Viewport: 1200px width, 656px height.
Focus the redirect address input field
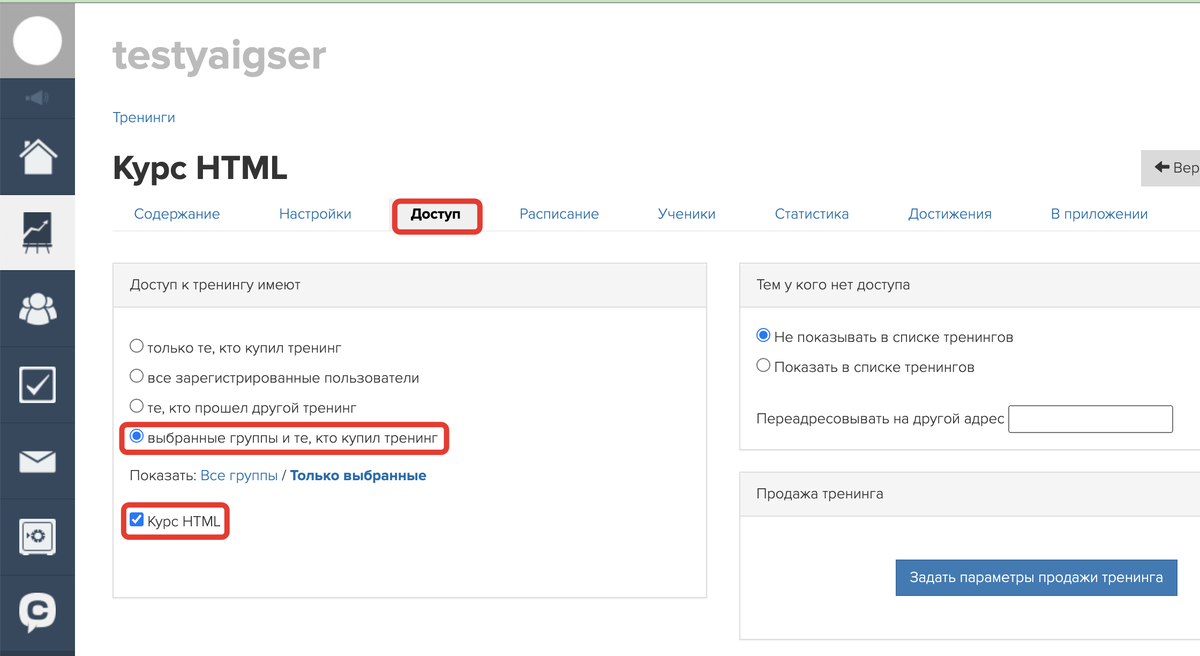[1091, 419]
